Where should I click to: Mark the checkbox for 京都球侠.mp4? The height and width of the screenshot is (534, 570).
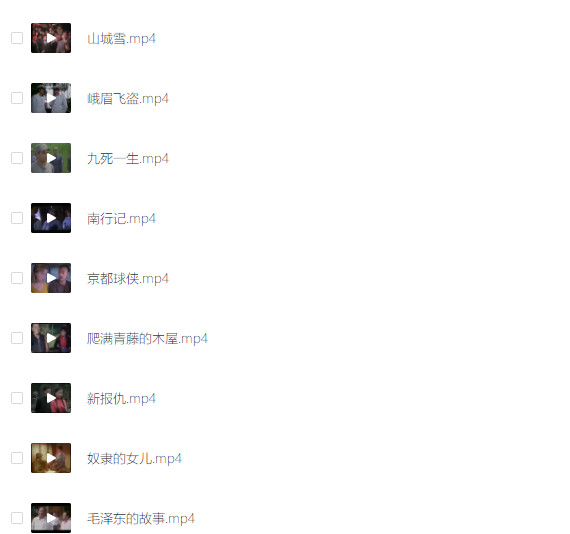coord(17,278)
